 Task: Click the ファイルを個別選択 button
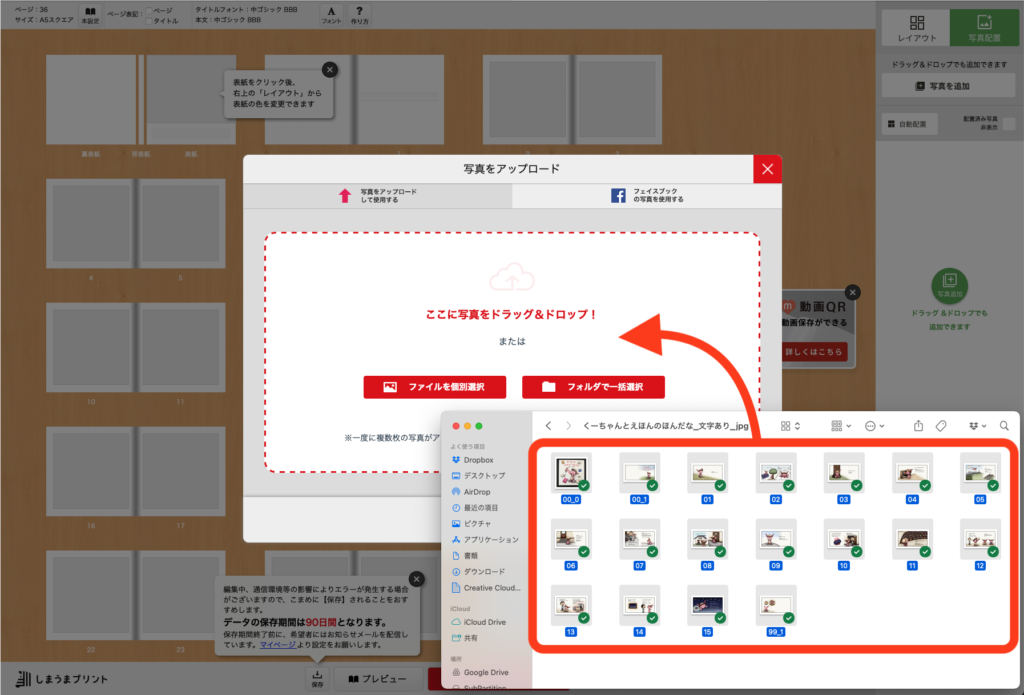[x=435, y=387]
